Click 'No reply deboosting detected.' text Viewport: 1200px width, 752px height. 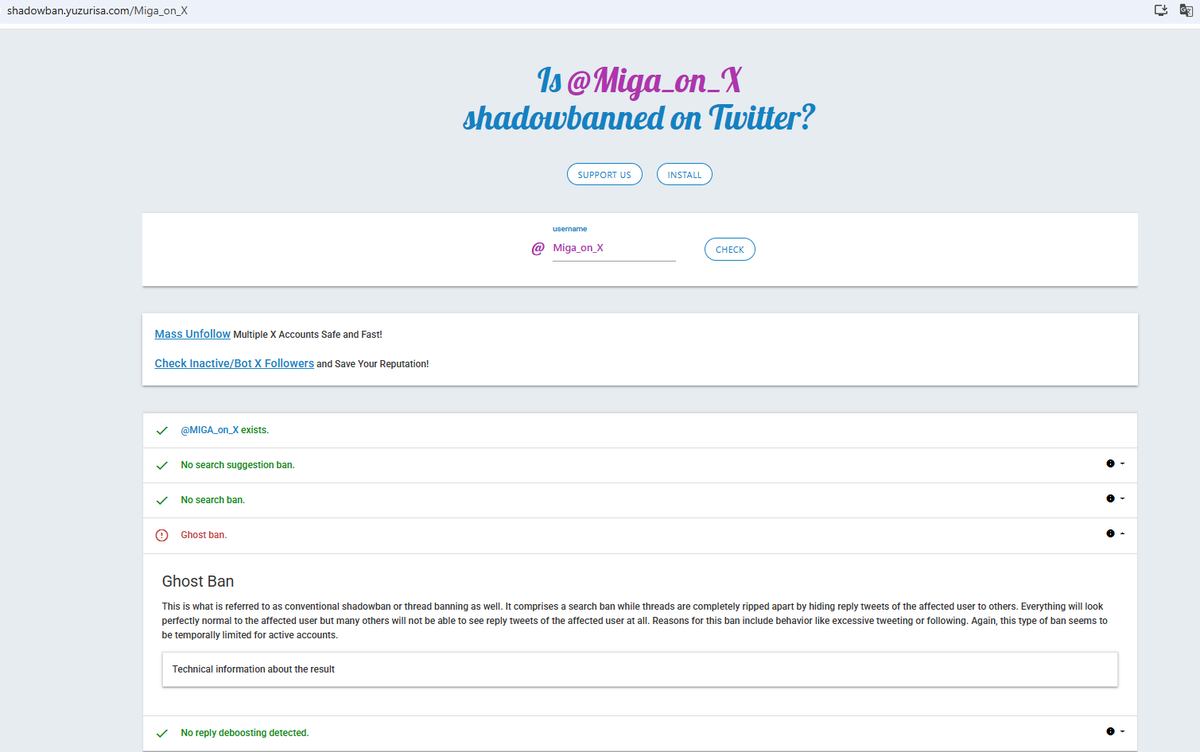coord(245,733)
